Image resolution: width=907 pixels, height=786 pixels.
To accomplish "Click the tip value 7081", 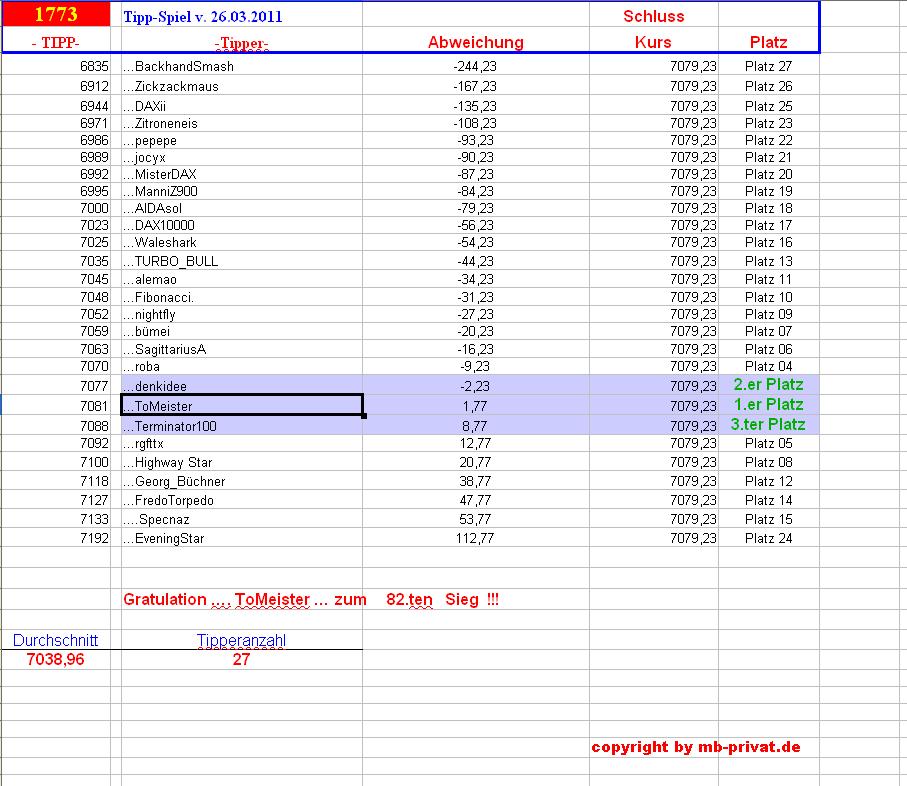I will tap(94, 406).
